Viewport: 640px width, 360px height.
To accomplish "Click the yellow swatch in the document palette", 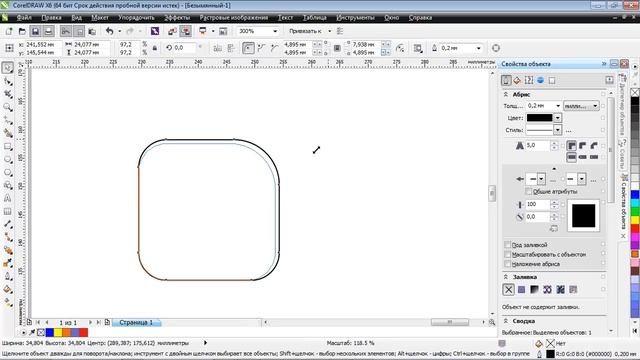I will (x=58, y=333).
